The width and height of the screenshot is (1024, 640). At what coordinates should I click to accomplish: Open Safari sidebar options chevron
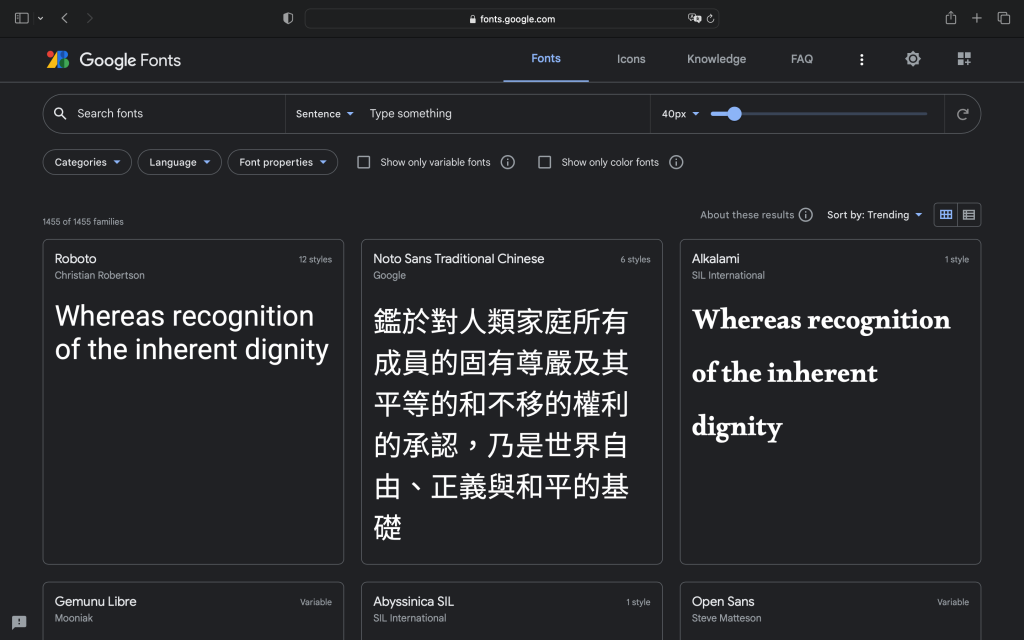[x=40, y=18]
